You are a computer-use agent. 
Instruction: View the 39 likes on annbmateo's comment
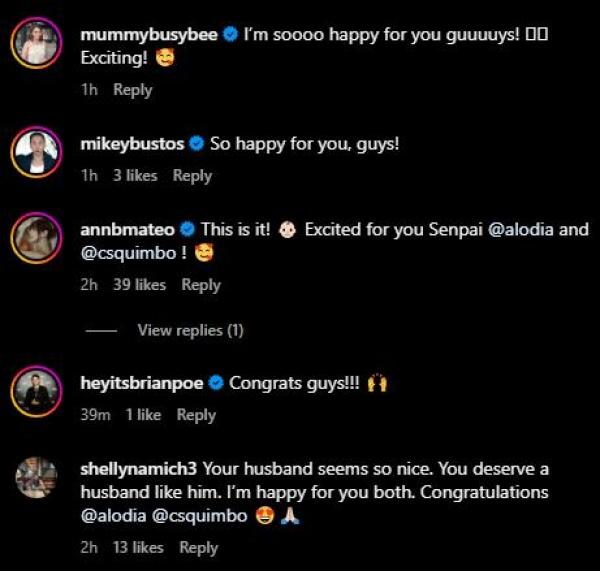(x=139, y=285)
